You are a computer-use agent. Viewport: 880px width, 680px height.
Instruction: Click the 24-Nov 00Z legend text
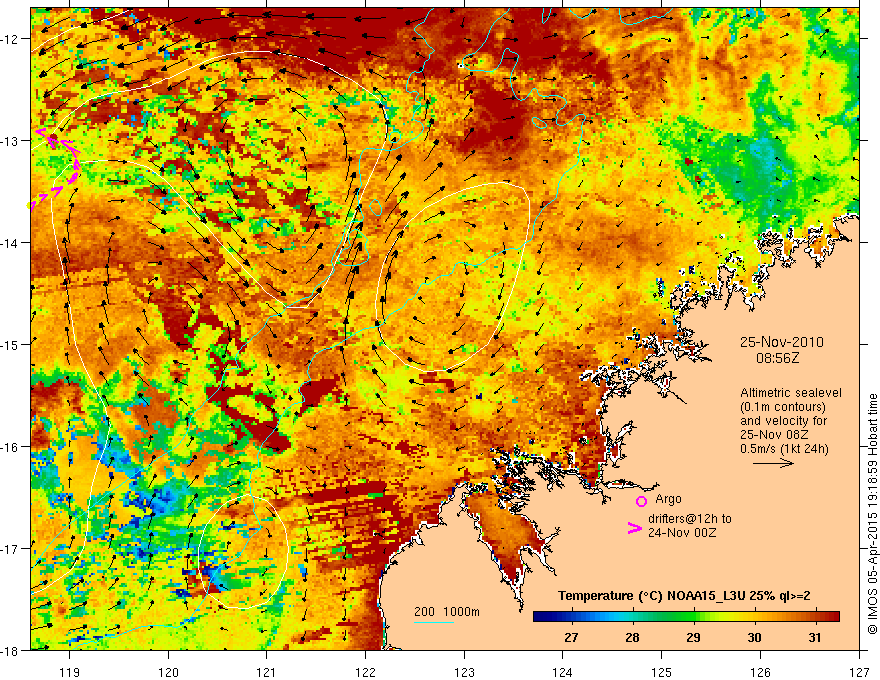coord(682,532)
